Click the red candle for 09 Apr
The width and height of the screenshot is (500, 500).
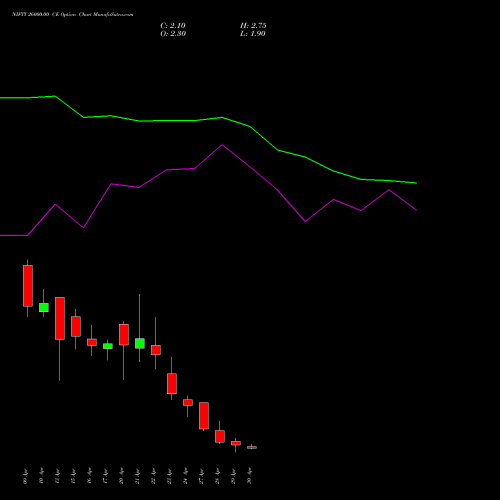click(x=28, y=286)
